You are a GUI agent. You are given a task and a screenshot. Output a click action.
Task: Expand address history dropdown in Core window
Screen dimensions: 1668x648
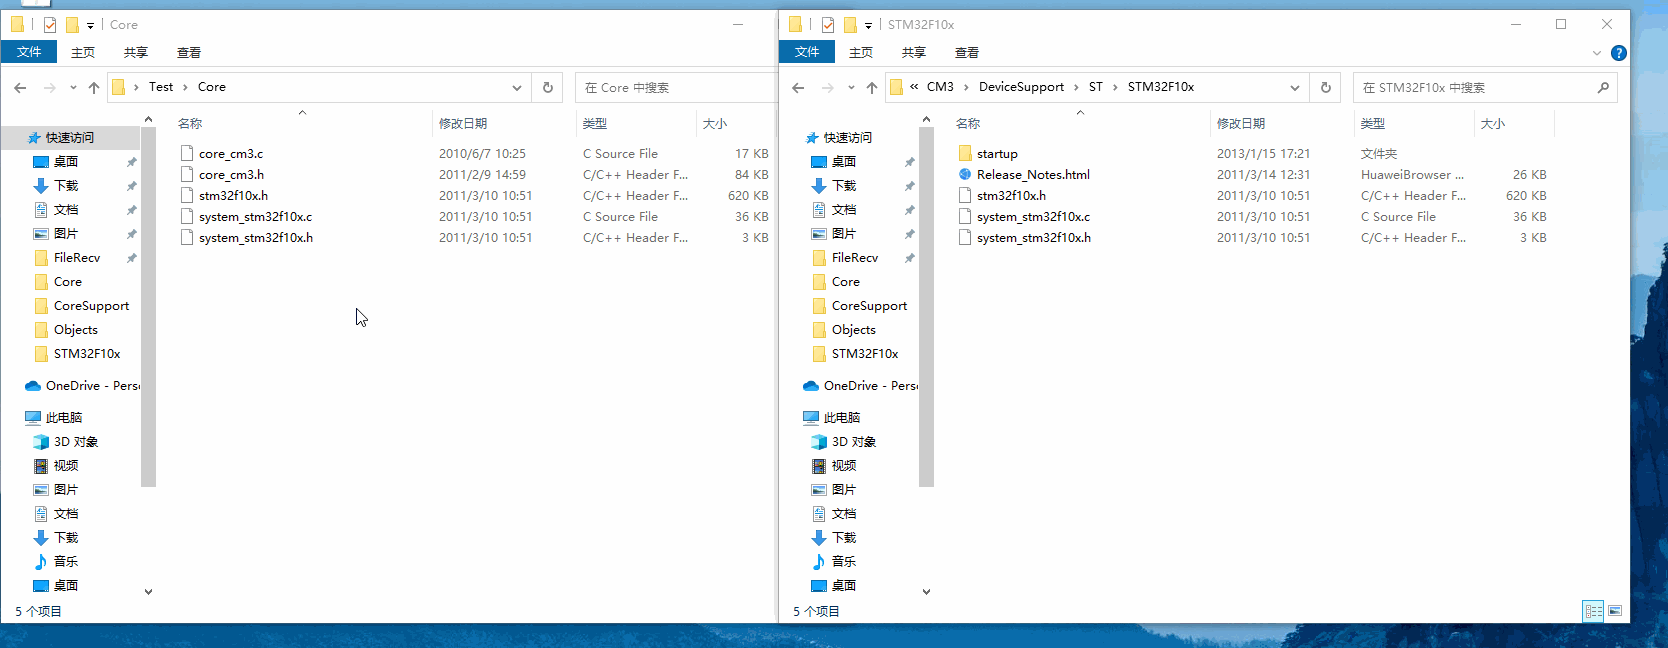tap(517, 88)
